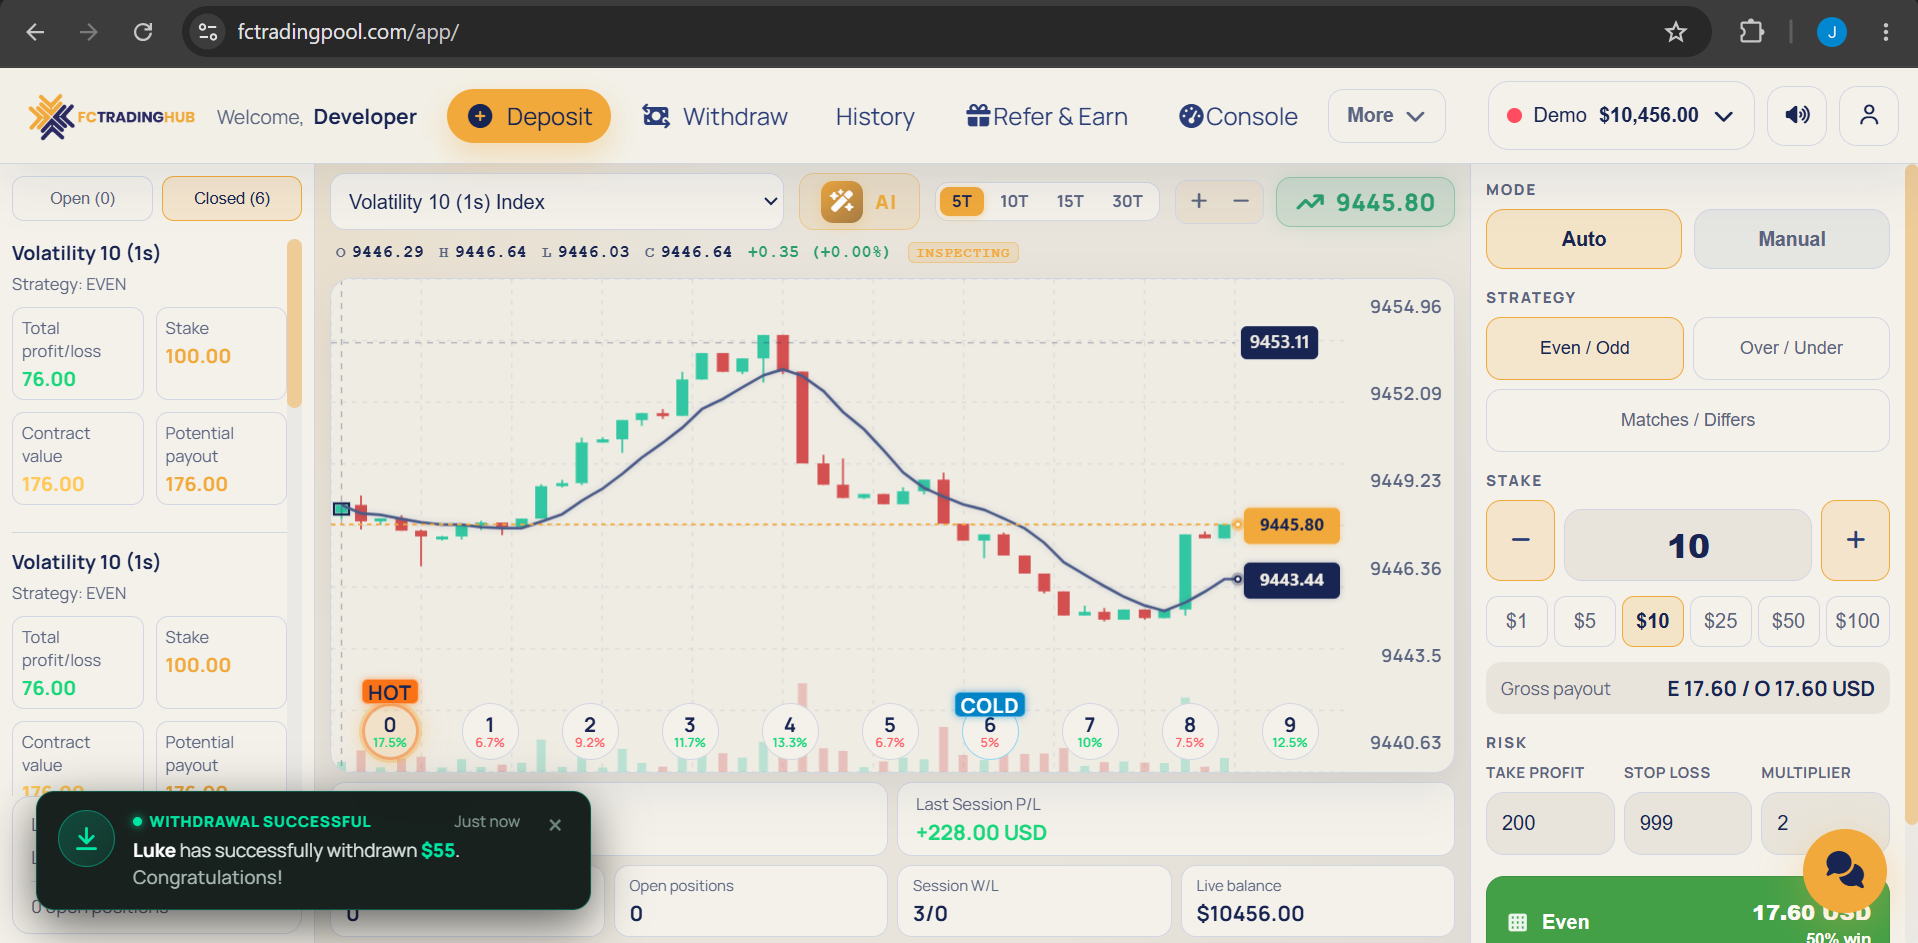Click the Take Profit input field
The image size is (1918, 943).
point(1550,823)
